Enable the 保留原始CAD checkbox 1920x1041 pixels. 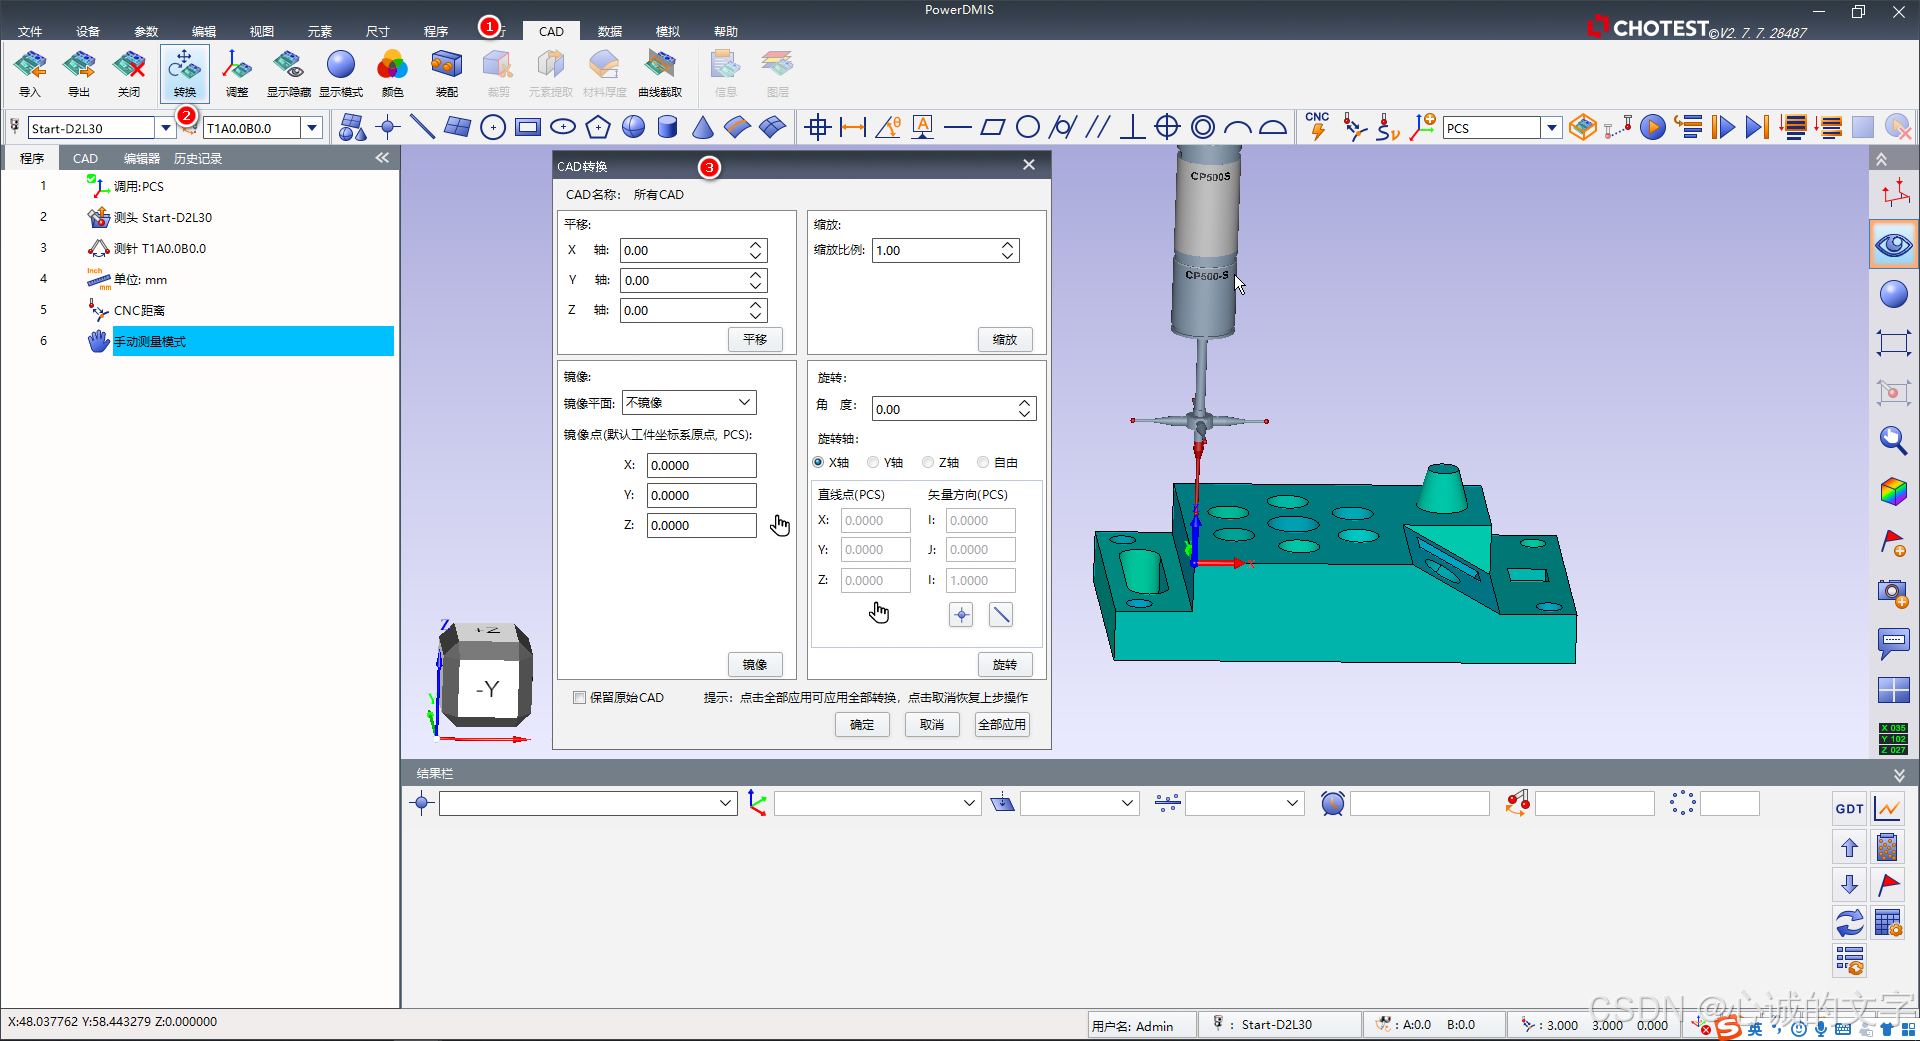click(x=579, y=698)
